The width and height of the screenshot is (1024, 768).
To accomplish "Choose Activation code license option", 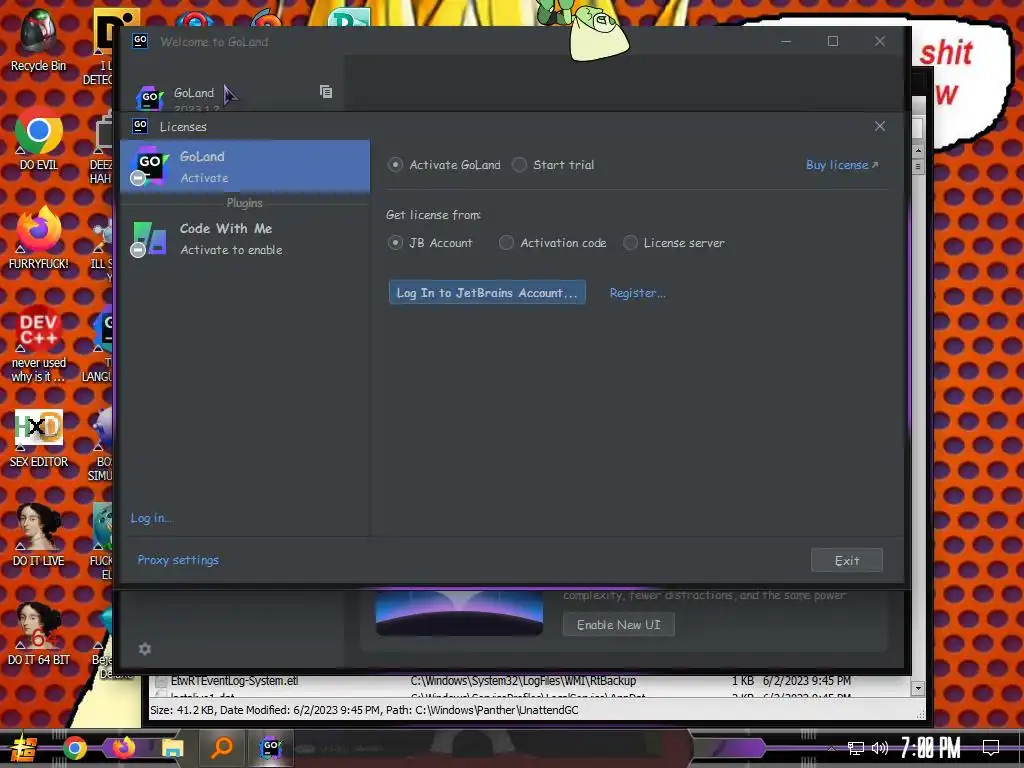I will (506, 242).
